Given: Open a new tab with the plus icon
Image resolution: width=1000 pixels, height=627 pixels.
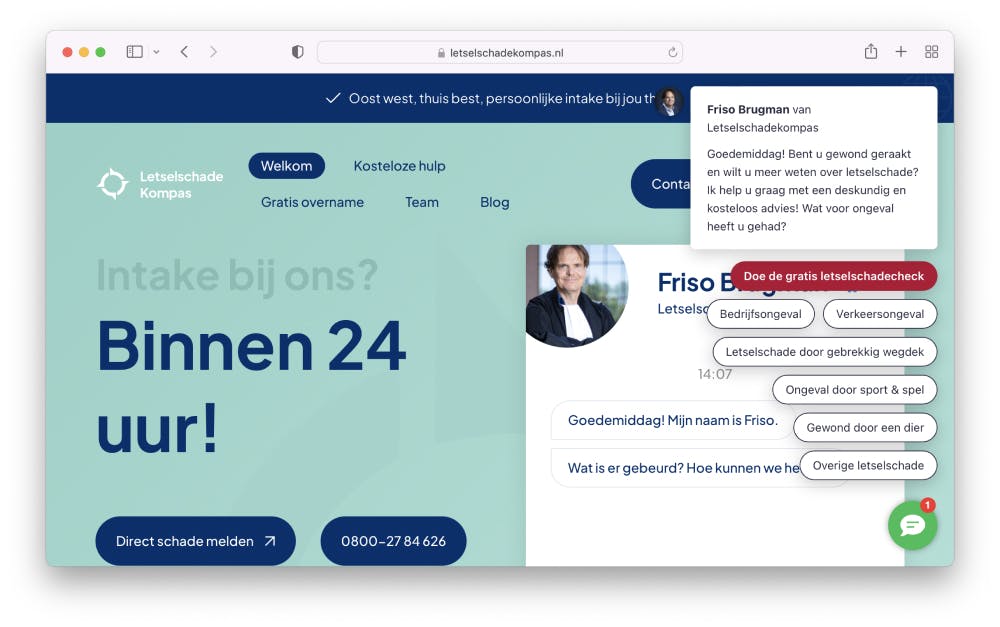Looking at the screenshot, I should pyautogui.click(x=900, y=51).
